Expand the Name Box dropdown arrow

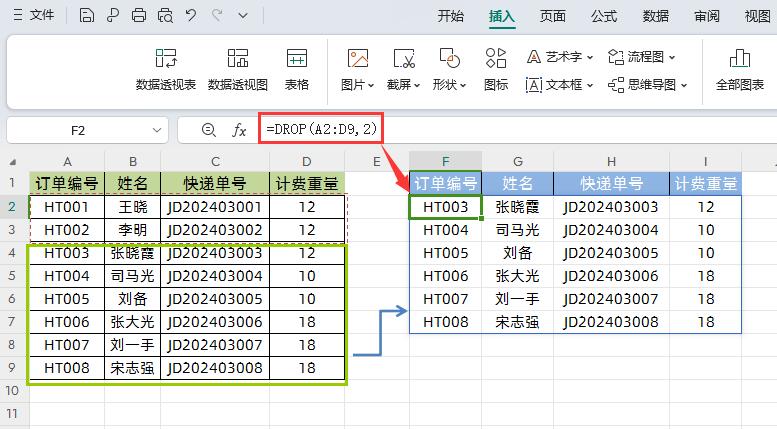tap(156, 130)
